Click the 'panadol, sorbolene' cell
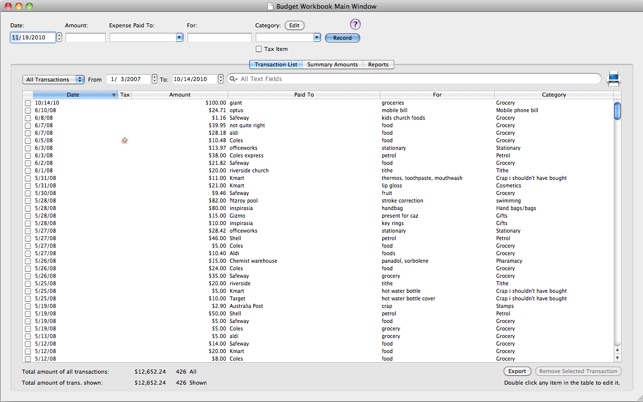 tap(405, 261)
